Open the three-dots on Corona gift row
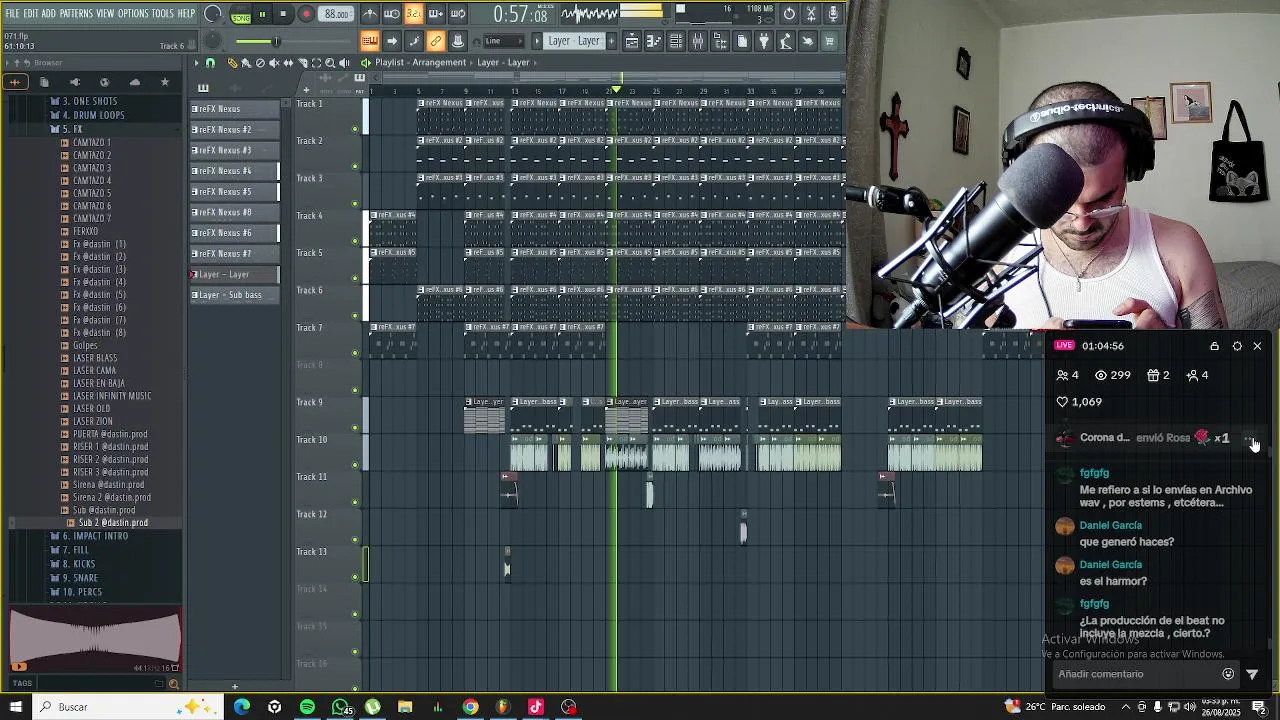Viewport: 1280px width, 720px height. (x=1248, y=438)
